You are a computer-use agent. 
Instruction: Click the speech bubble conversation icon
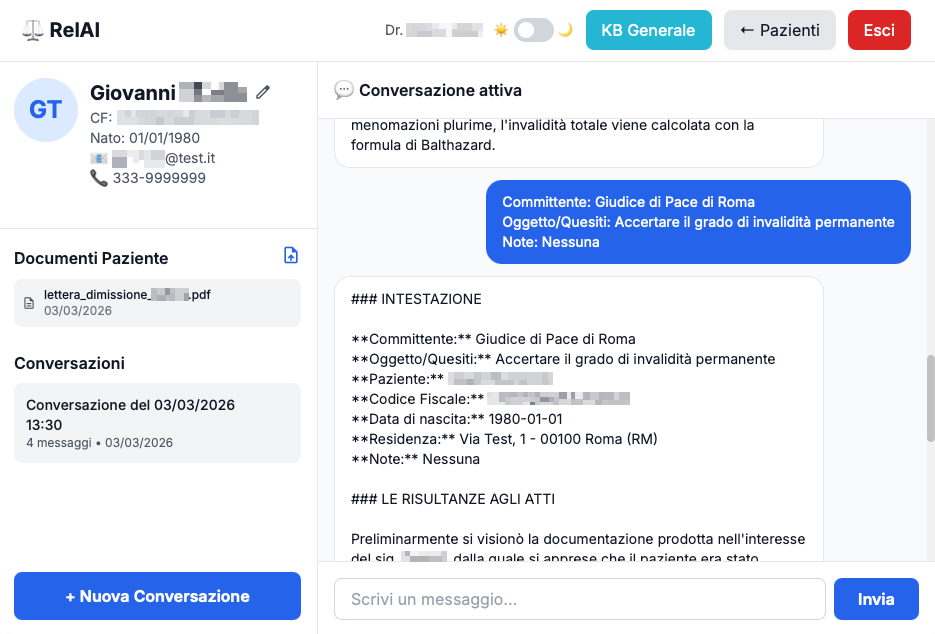pyautogui.click(x=344, y=90)
